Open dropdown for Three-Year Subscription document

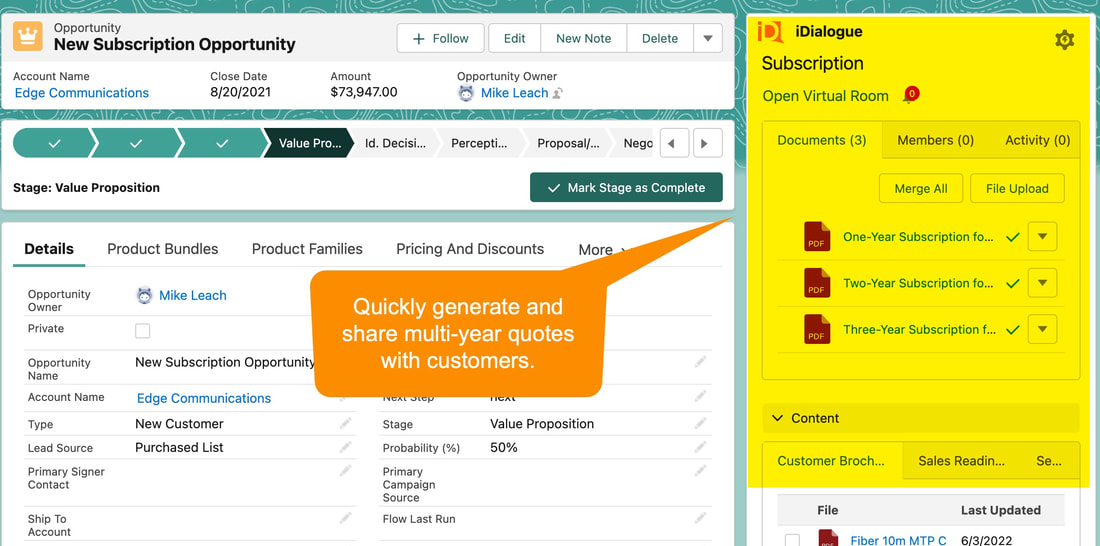point(1042,329)
